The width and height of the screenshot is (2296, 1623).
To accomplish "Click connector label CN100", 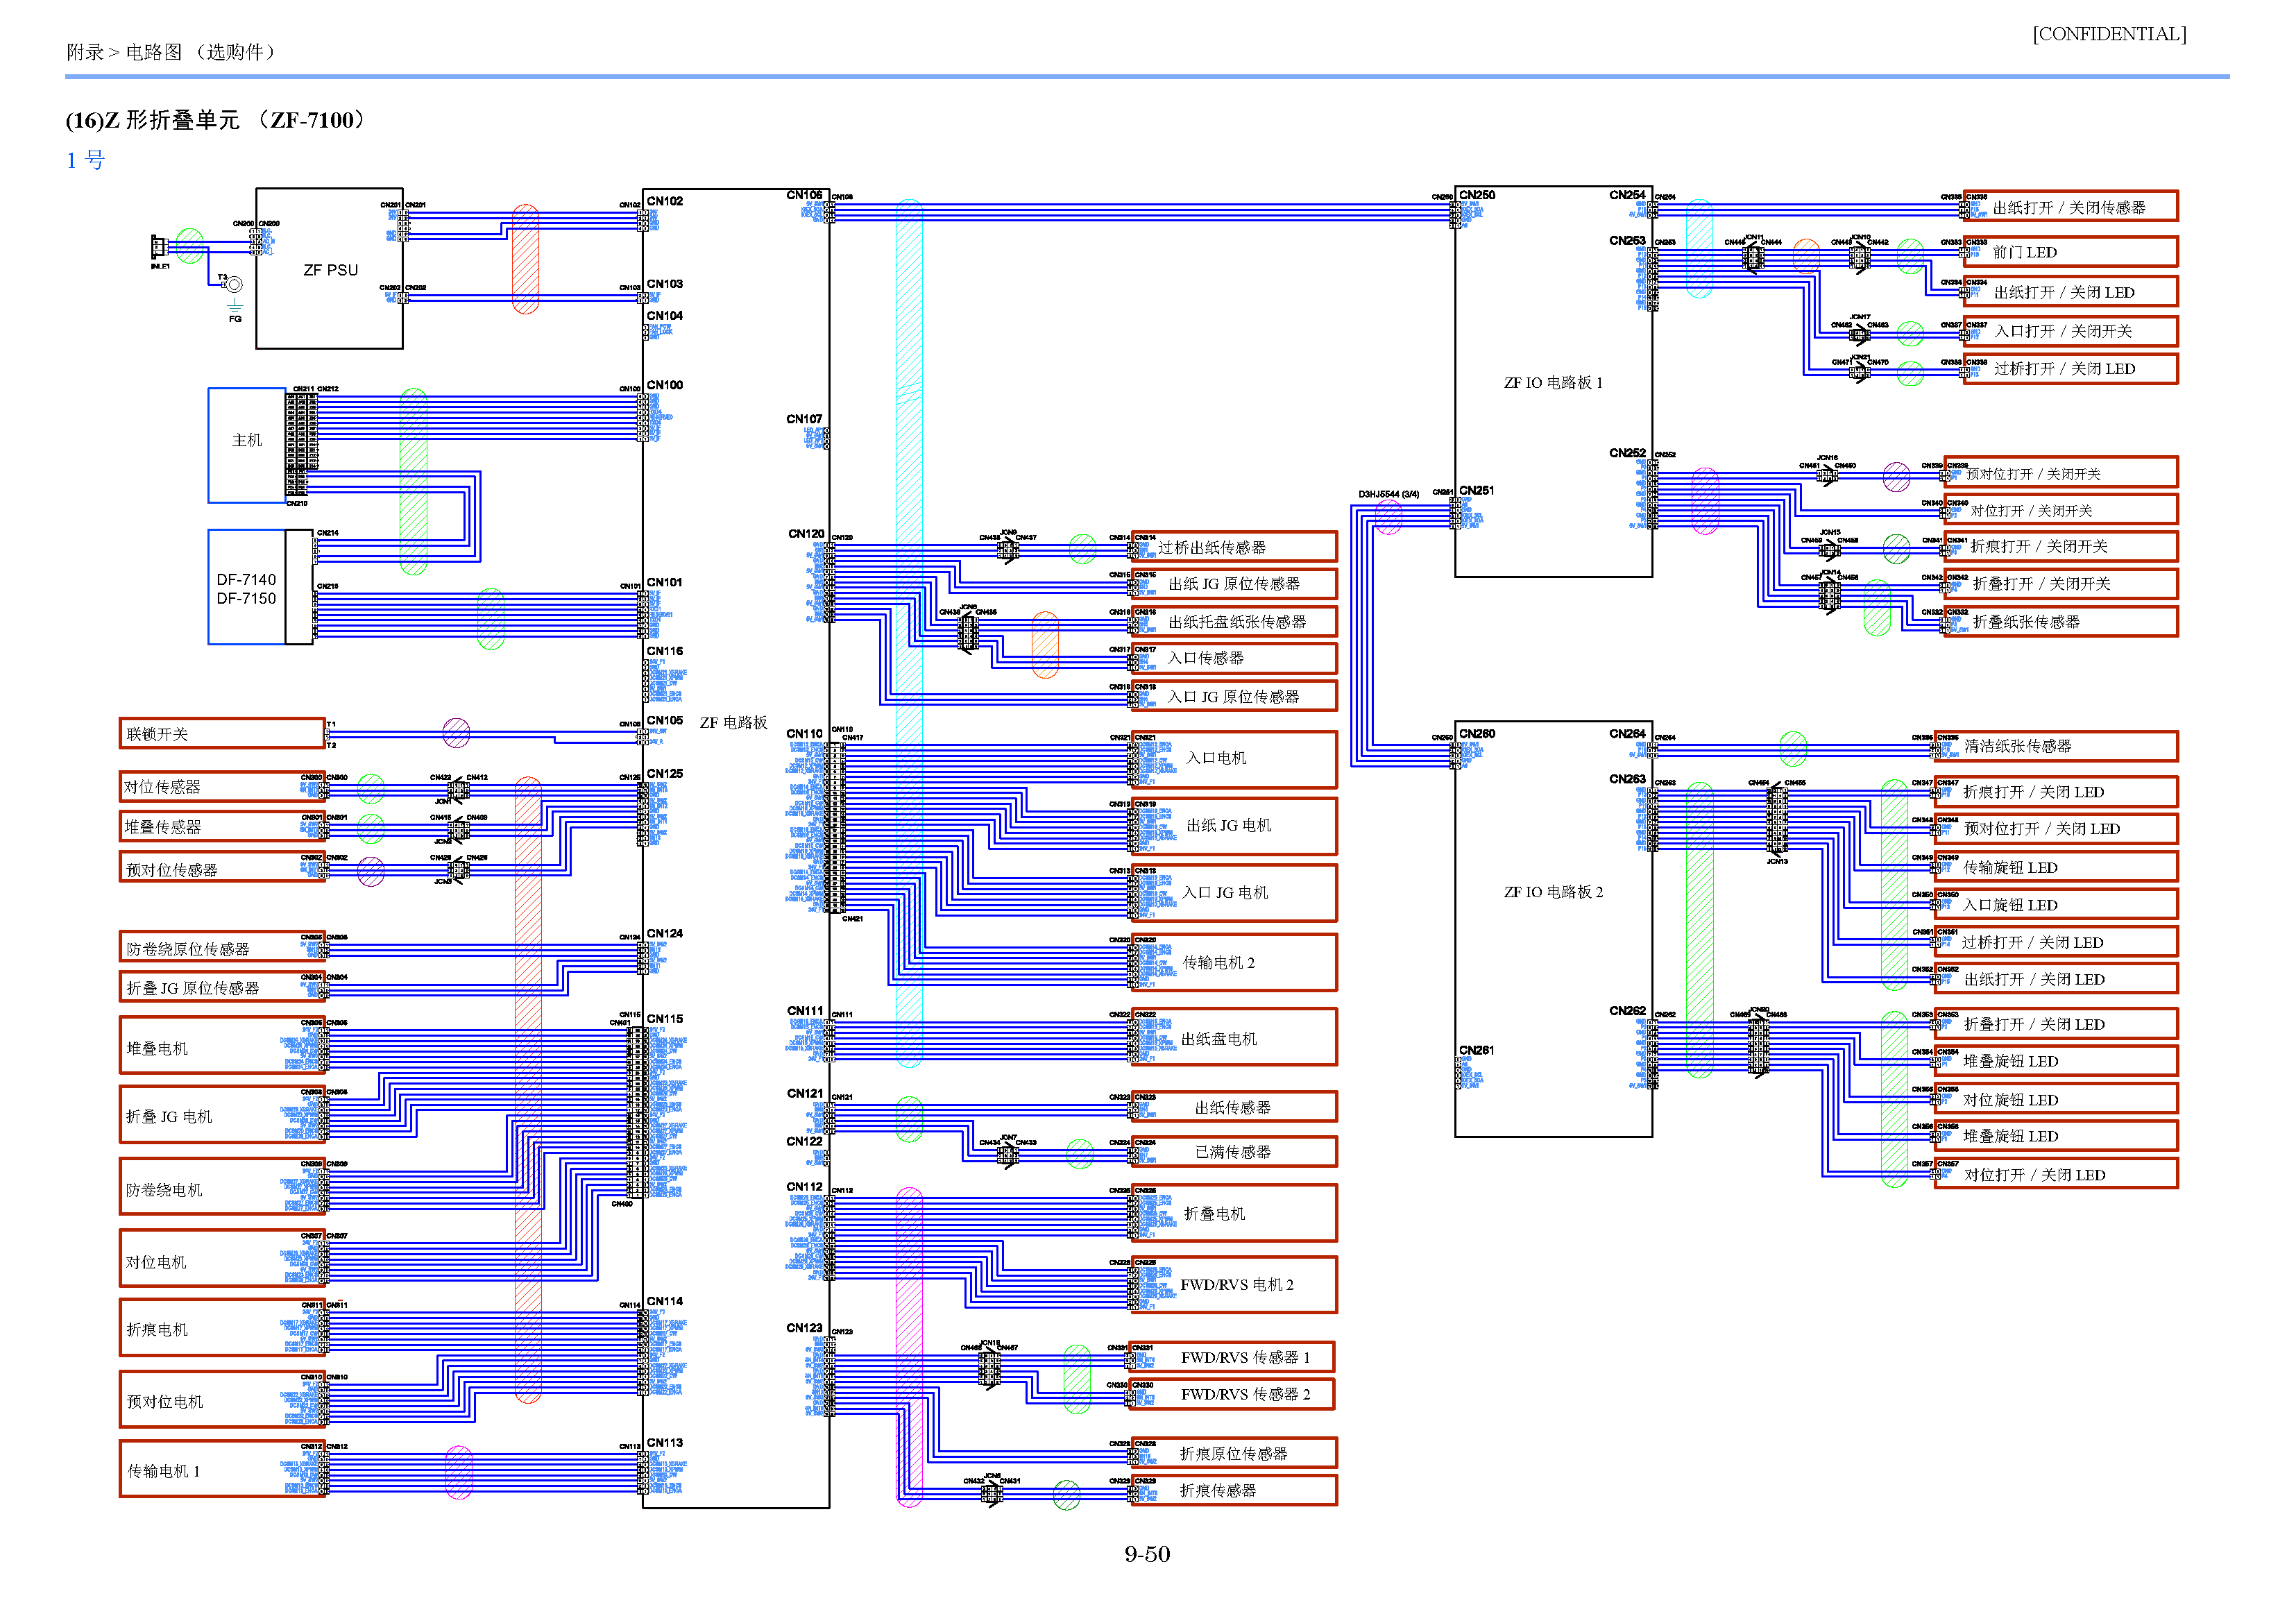I will (665, 385).
